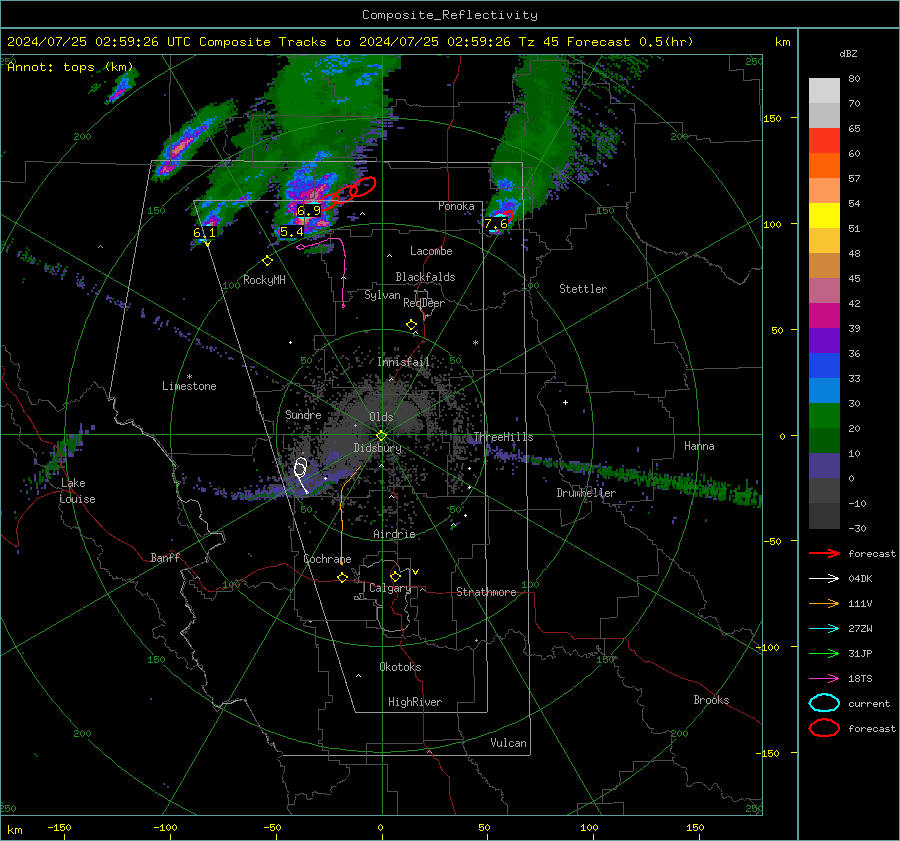
Task: Click the green 20-30 dBZ color swatch
Action: click(824, 416)
